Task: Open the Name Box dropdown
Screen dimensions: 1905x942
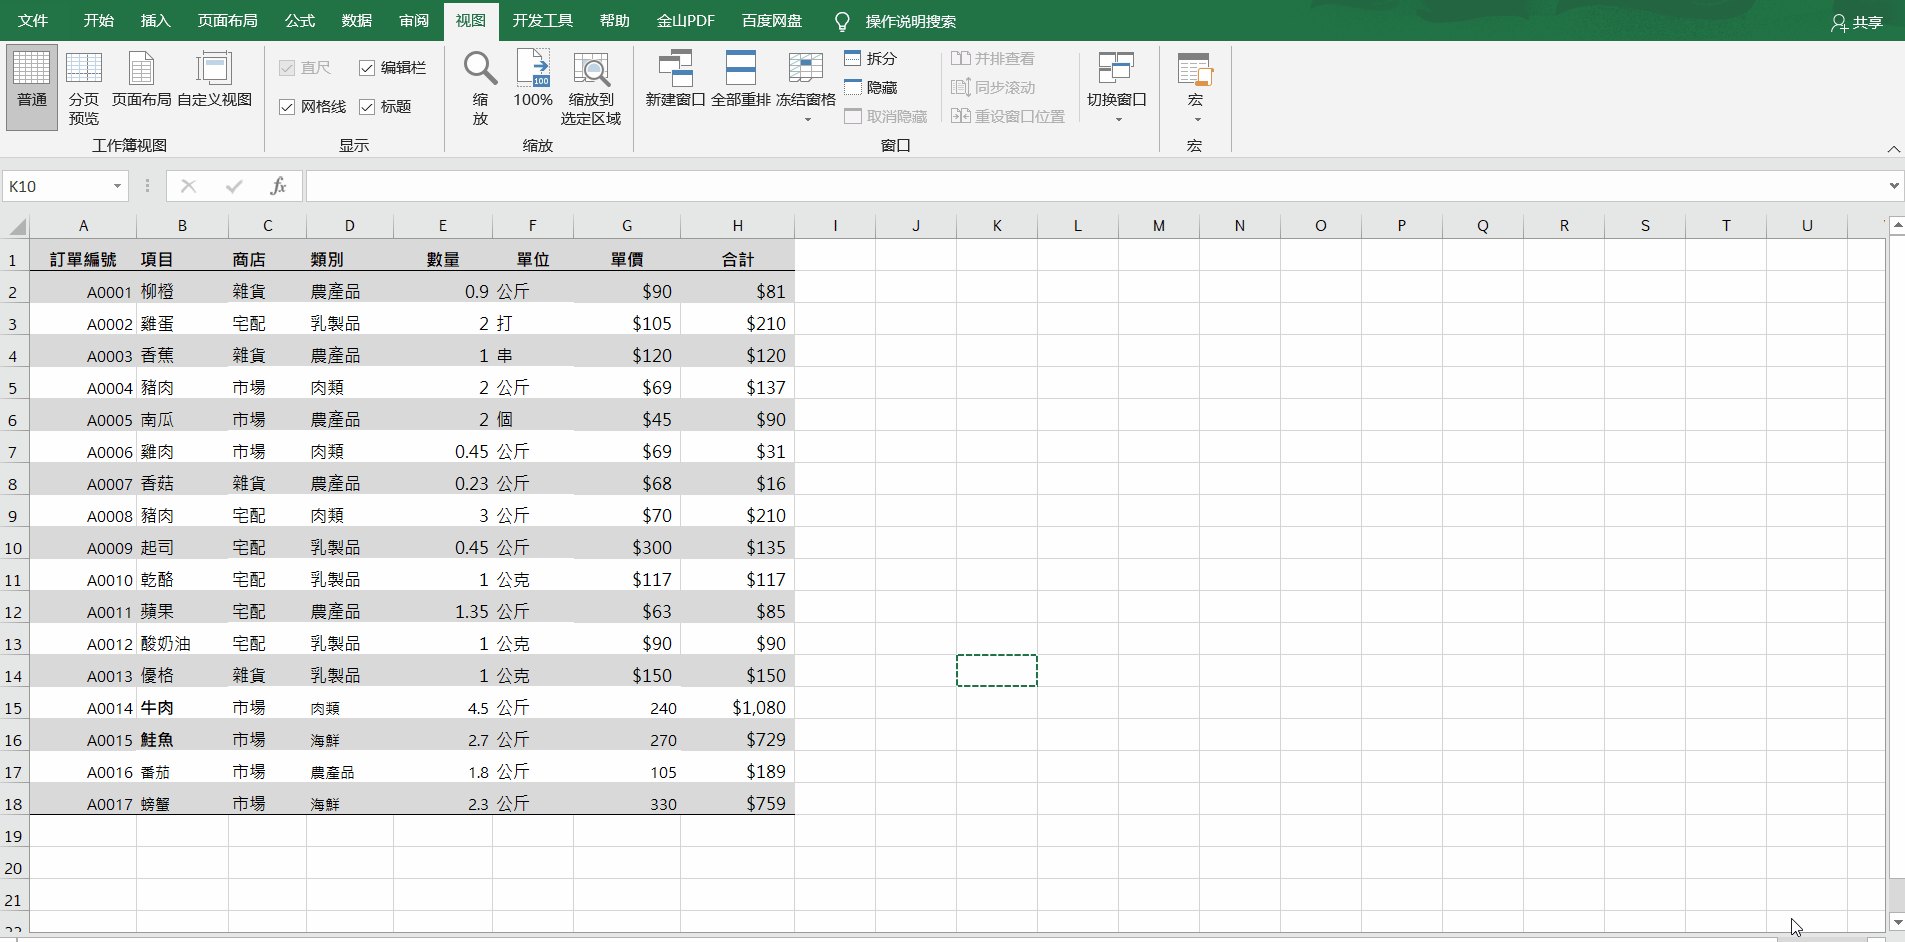Action: click(117, 186)
